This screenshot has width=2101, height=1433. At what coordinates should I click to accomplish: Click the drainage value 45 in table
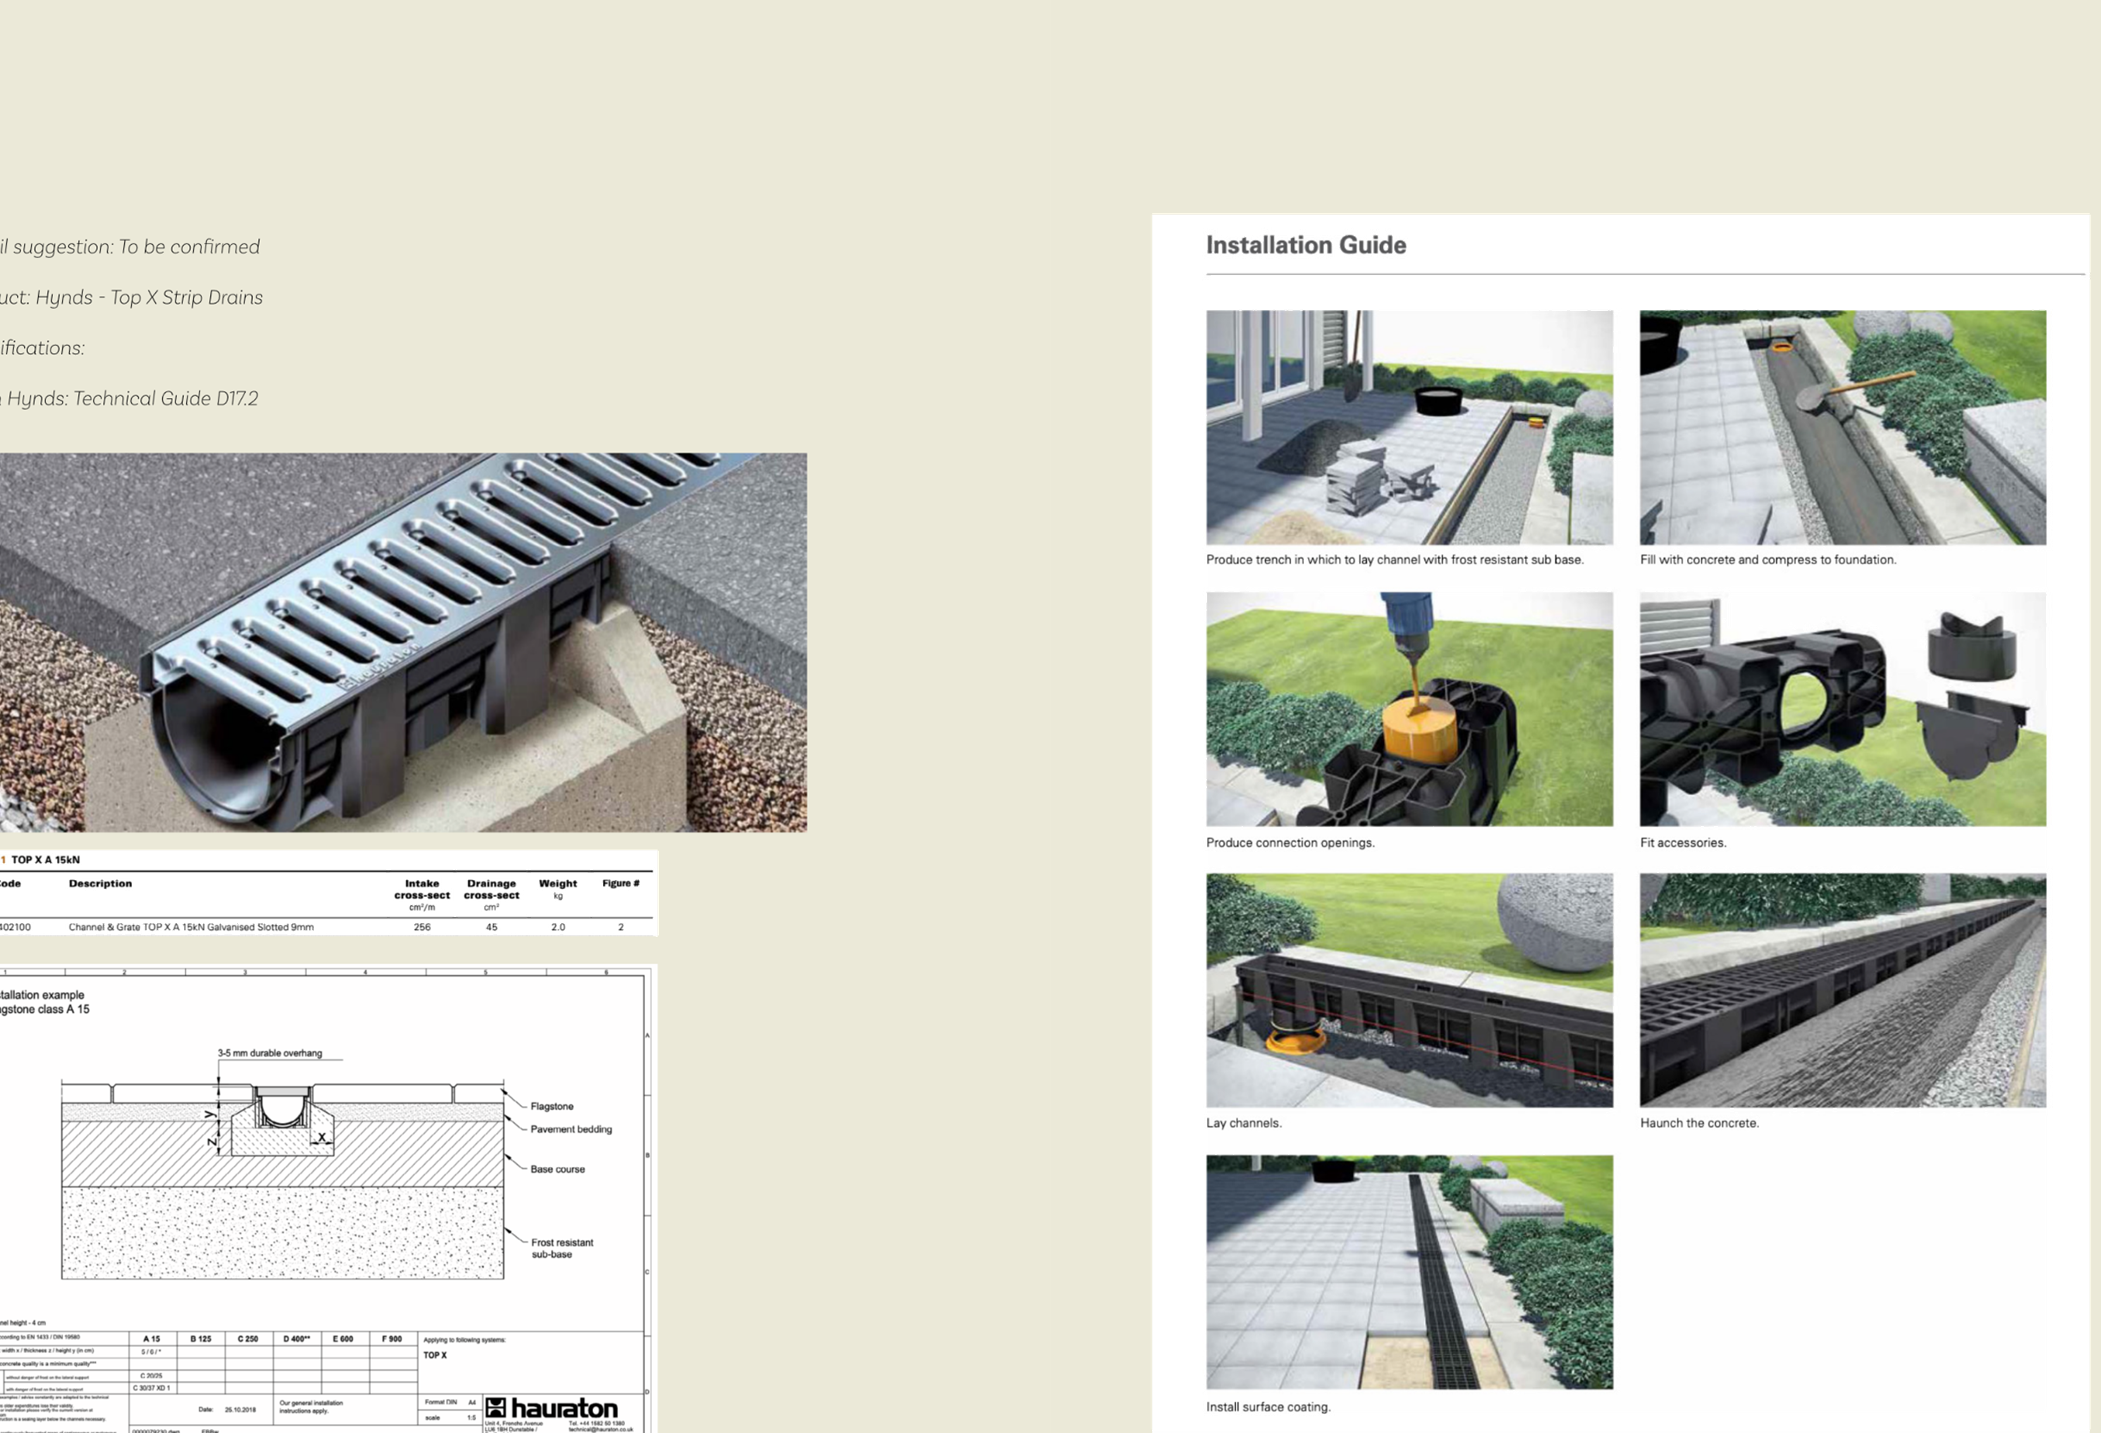pyautogui.click(x=491, y=927)
